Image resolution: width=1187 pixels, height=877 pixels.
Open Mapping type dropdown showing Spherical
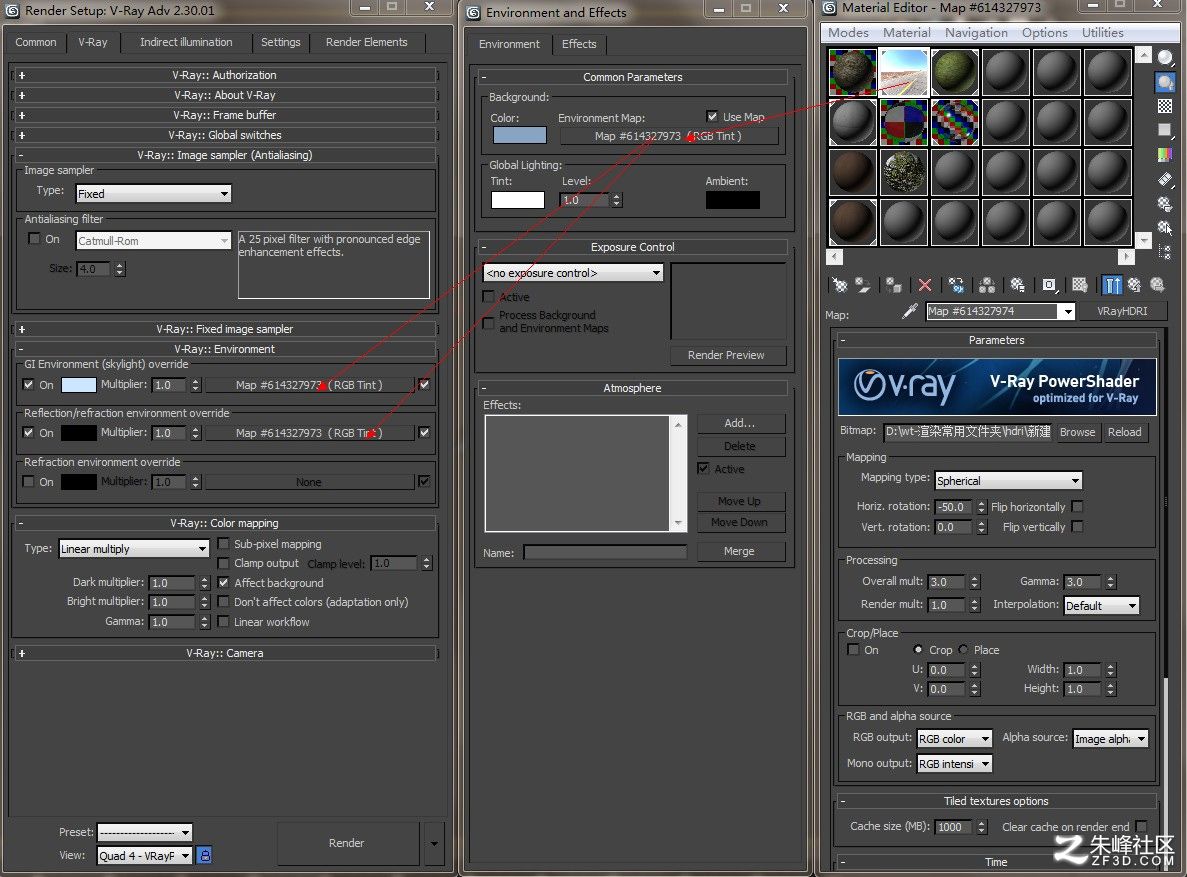coord(1008,481)
